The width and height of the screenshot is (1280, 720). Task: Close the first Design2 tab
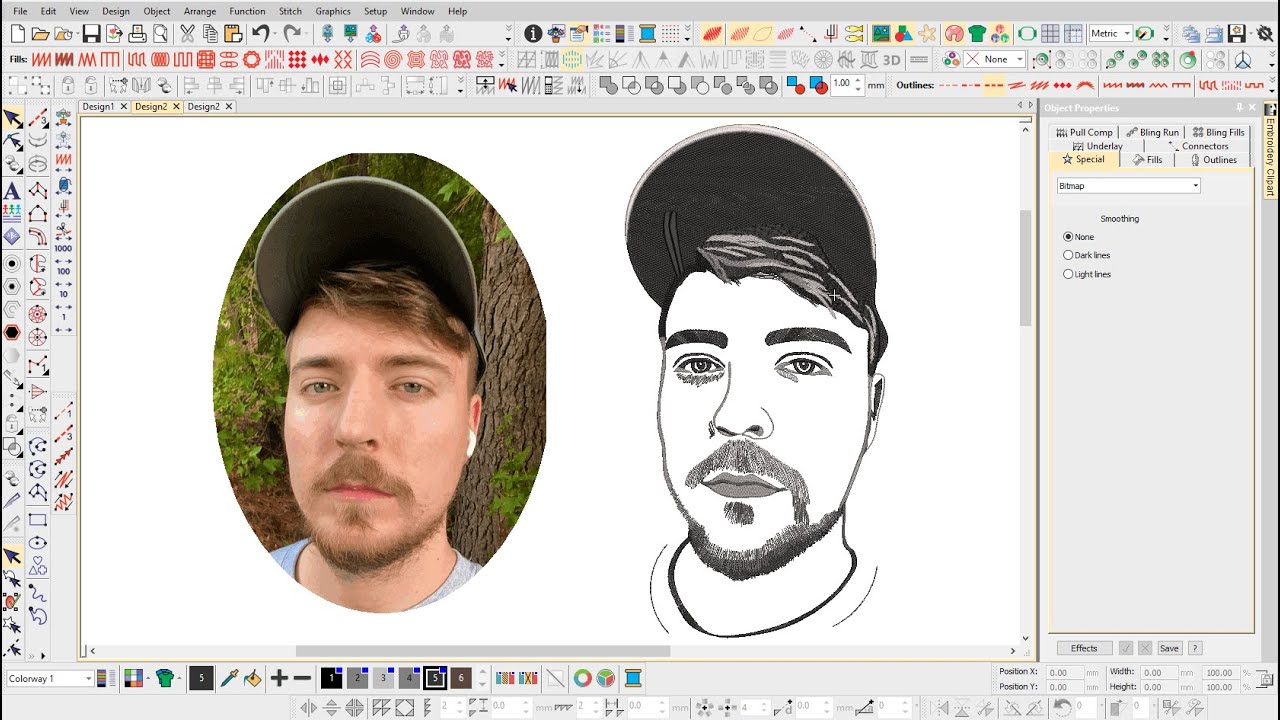tap(176, 106)
